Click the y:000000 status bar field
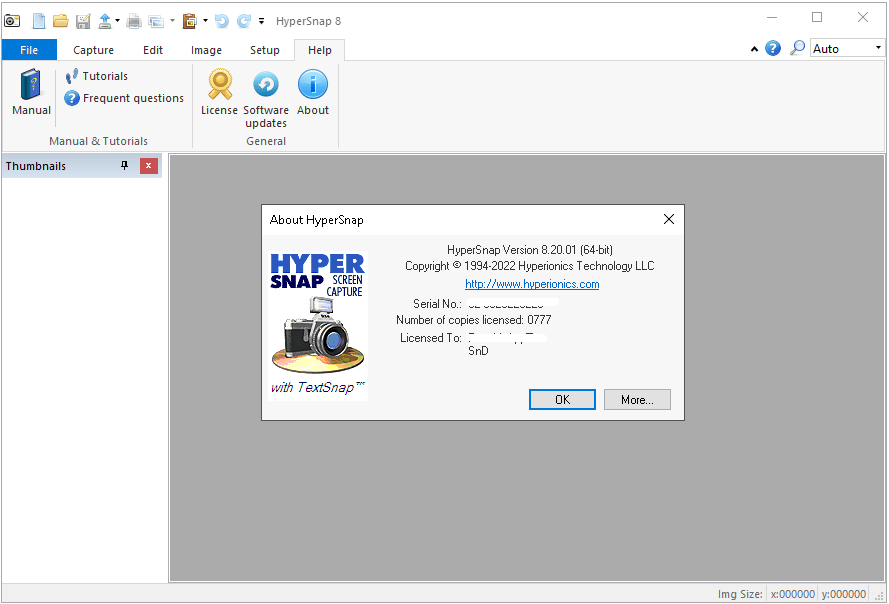889x604 pixels. 844,594
